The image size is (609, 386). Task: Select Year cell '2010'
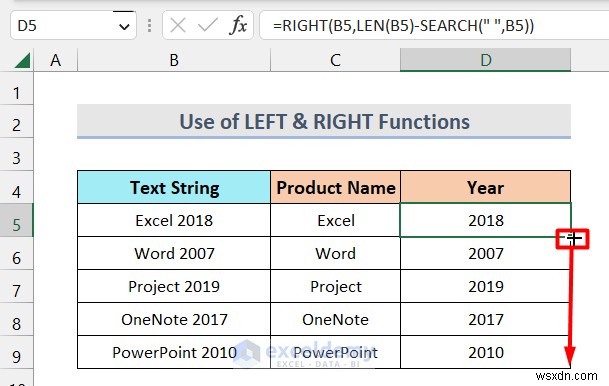coord(485,352)
